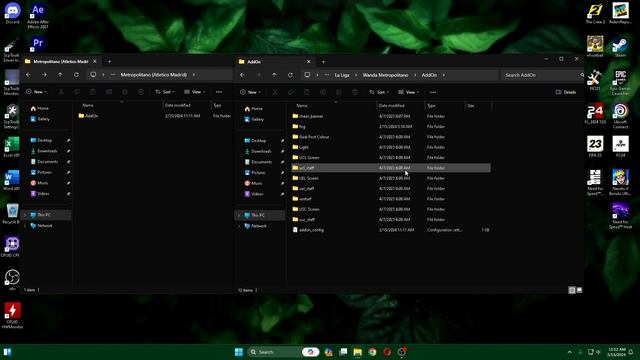This screenshot has width=640, height=360.
Task: Select The Crew 2 desktop icon
Action: coord(595,13)
